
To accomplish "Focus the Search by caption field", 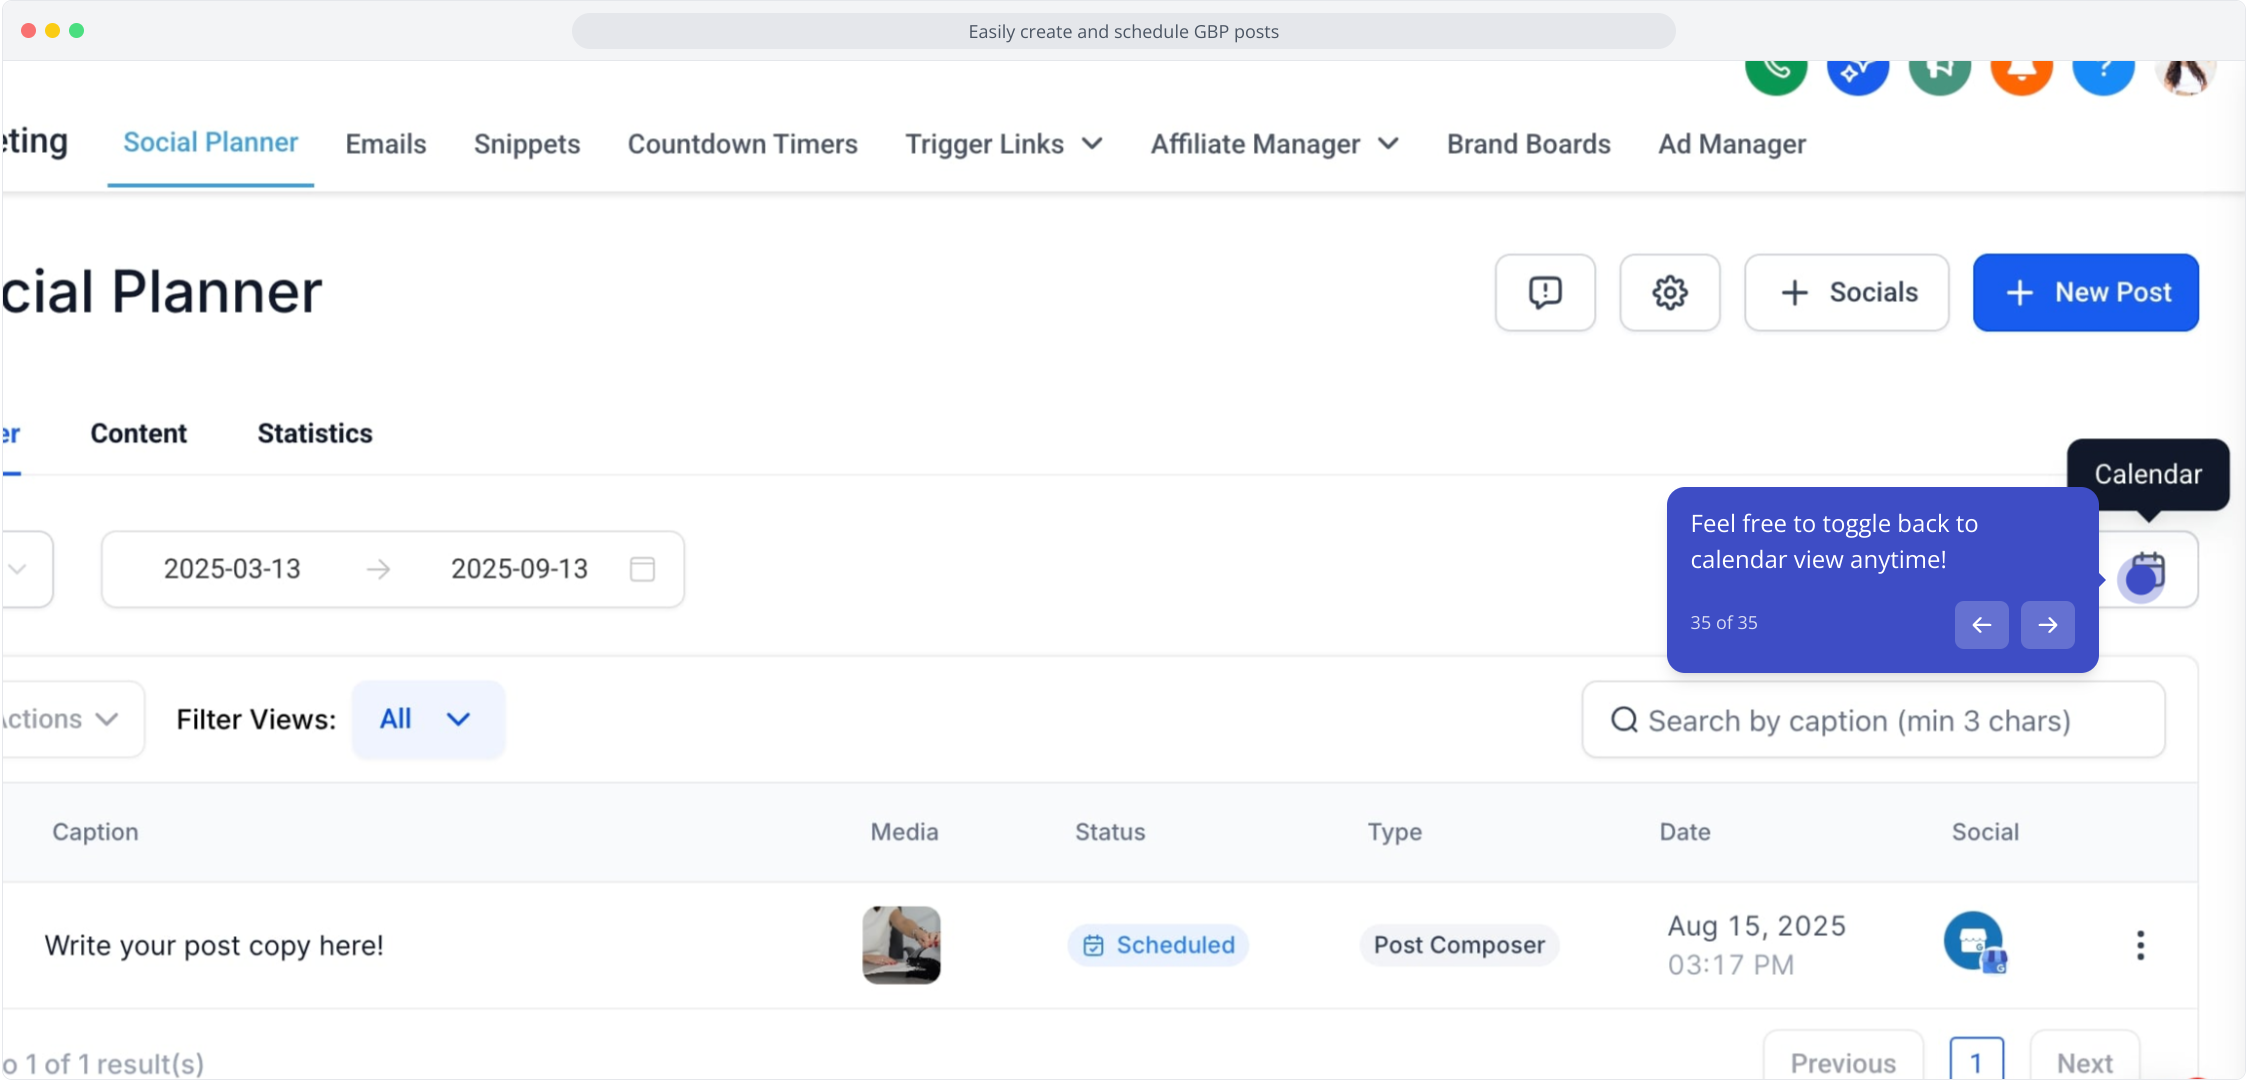I will (x=1874, y=720).
